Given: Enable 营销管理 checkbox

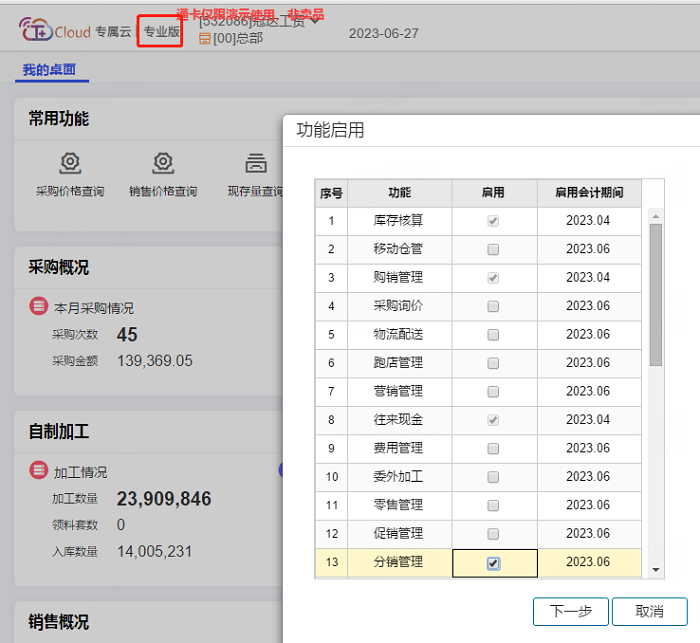Looking at the screenshot, I should pyautogui.click(x=493, y=392).
